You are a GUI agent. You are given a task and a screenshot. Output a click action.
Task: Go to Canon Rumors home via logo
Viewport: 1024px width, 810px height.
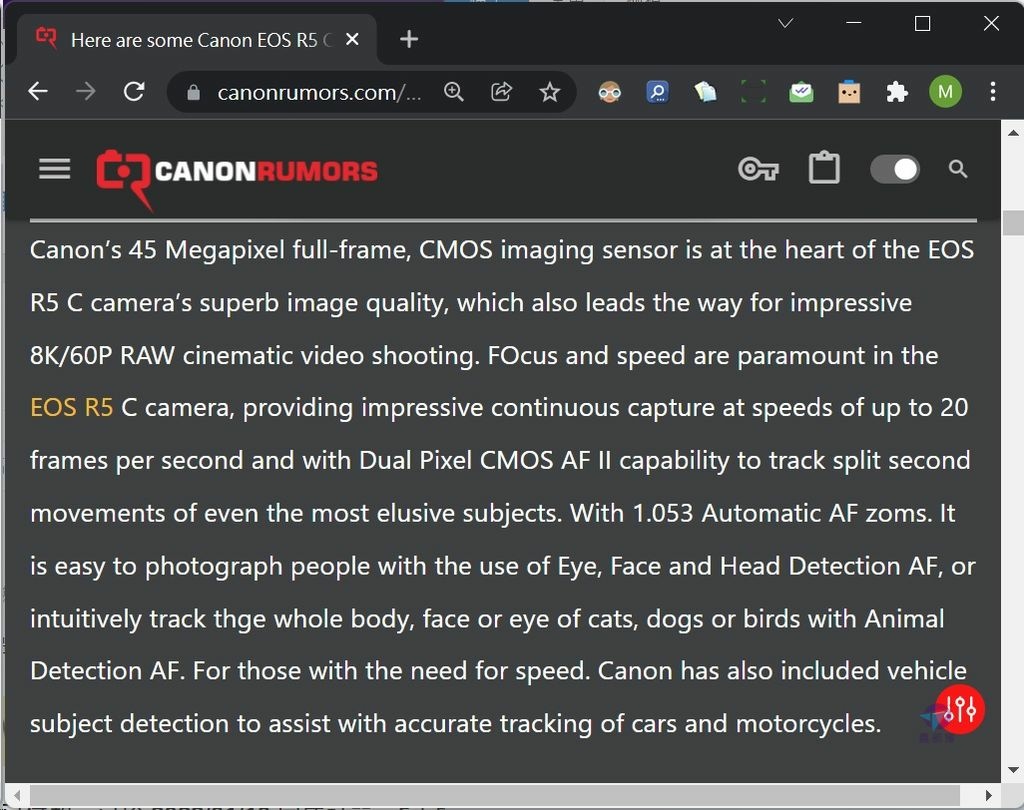(236, 179)
